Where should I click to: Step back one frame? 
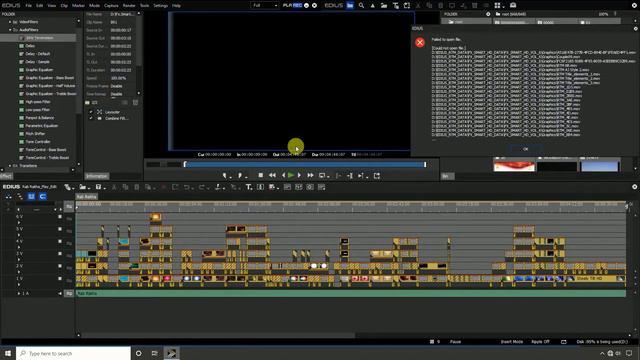(x=283, y=176)
